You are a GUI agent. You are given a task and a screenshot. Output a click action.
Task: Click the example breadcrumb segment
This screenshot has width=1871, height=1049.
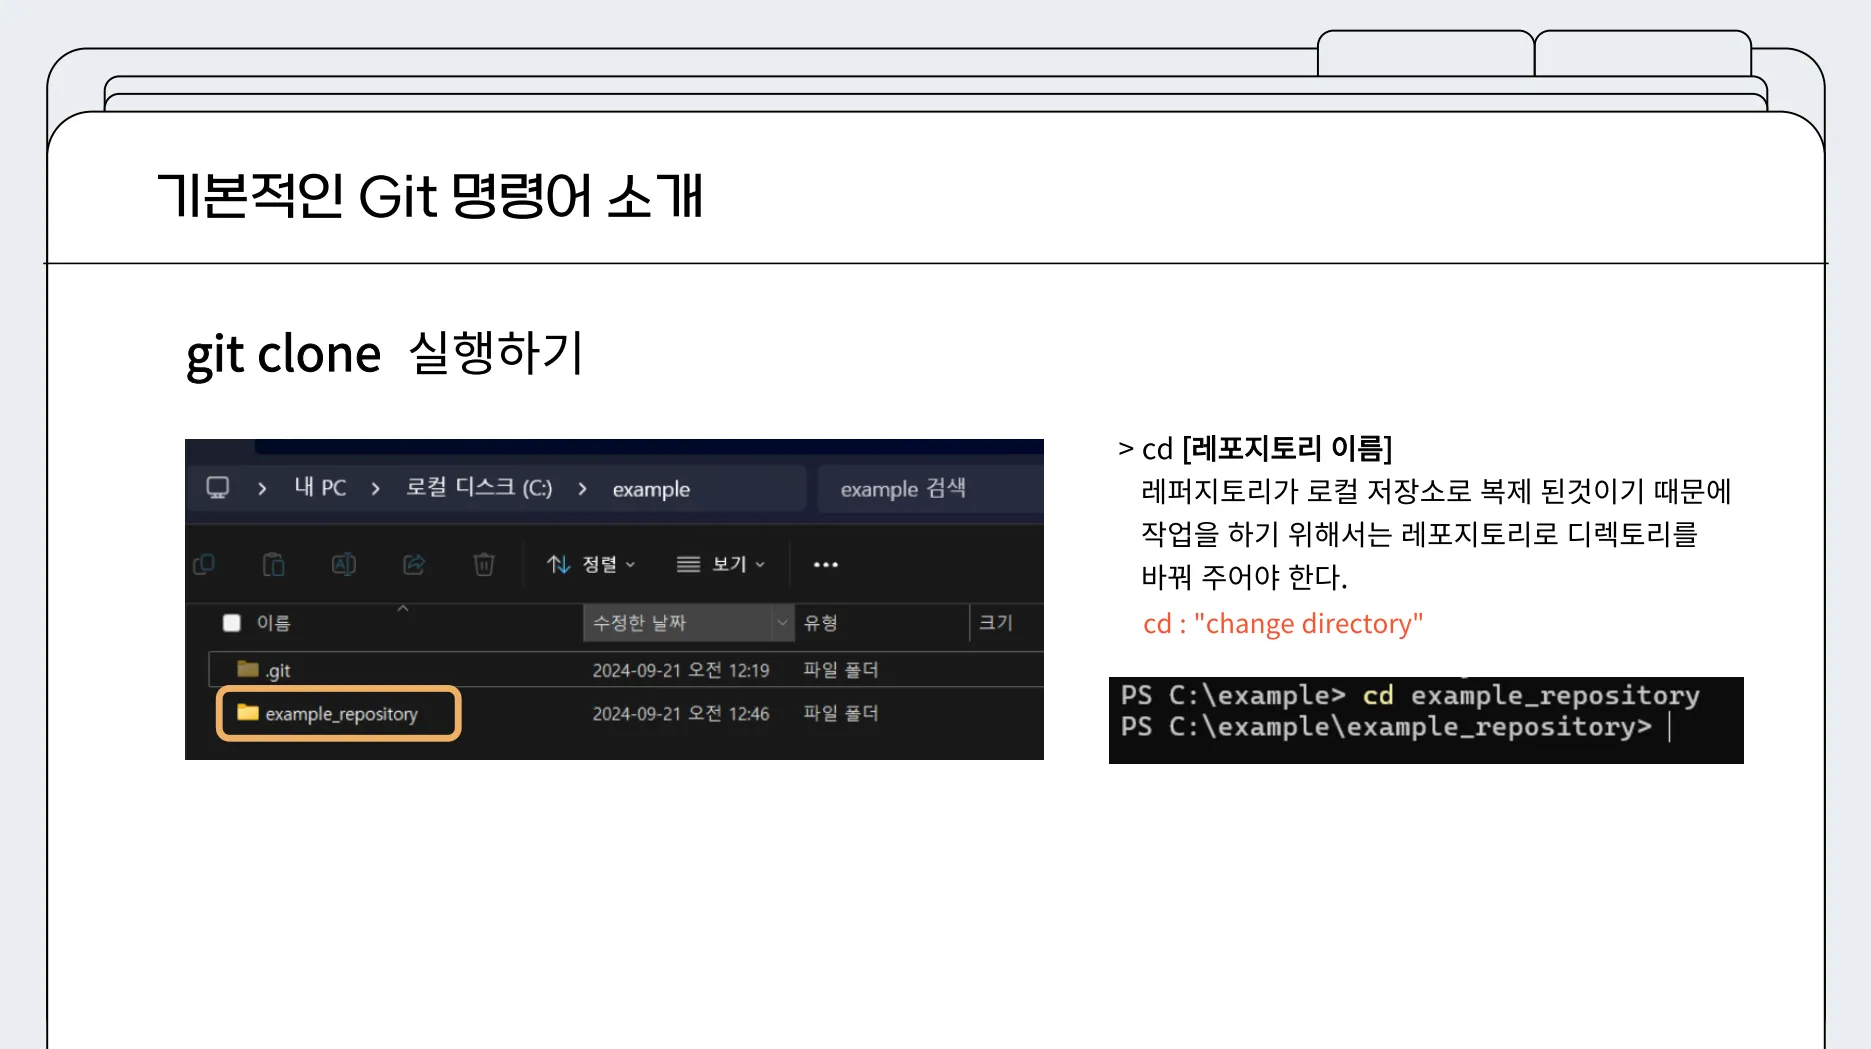tap(651, 489)
